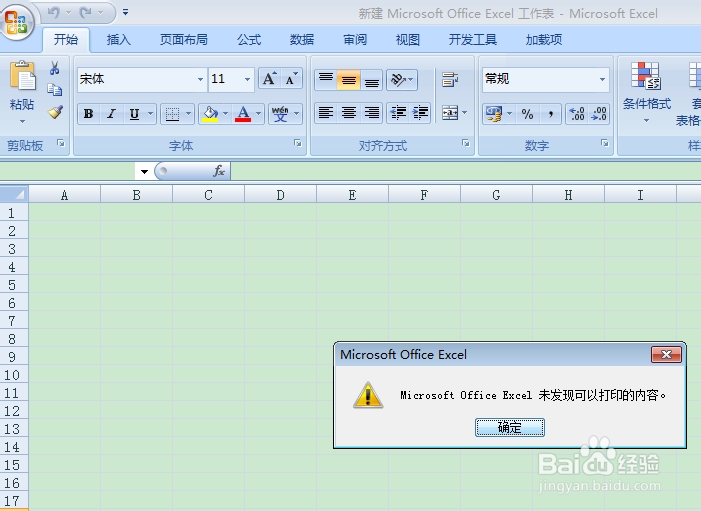
Task: Open the font name 宋体 dropdown
Action: click(200, 80)
